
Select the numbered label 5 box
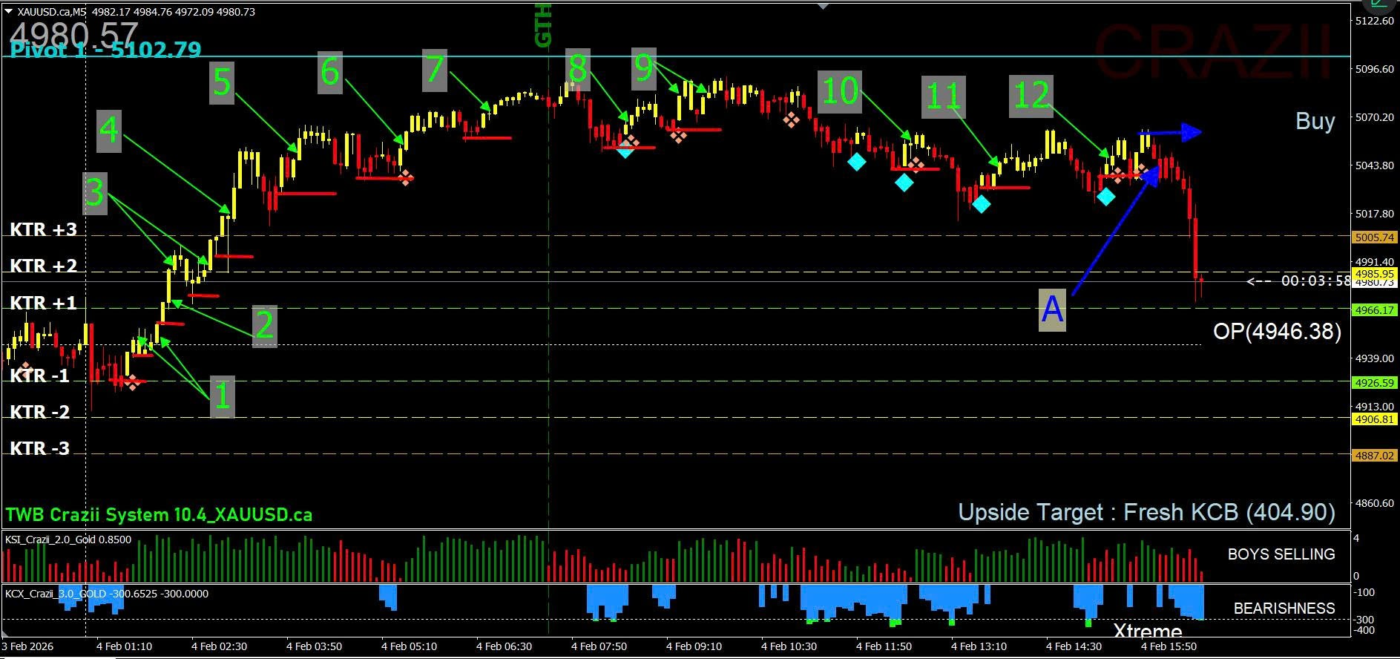pos(222,84)
